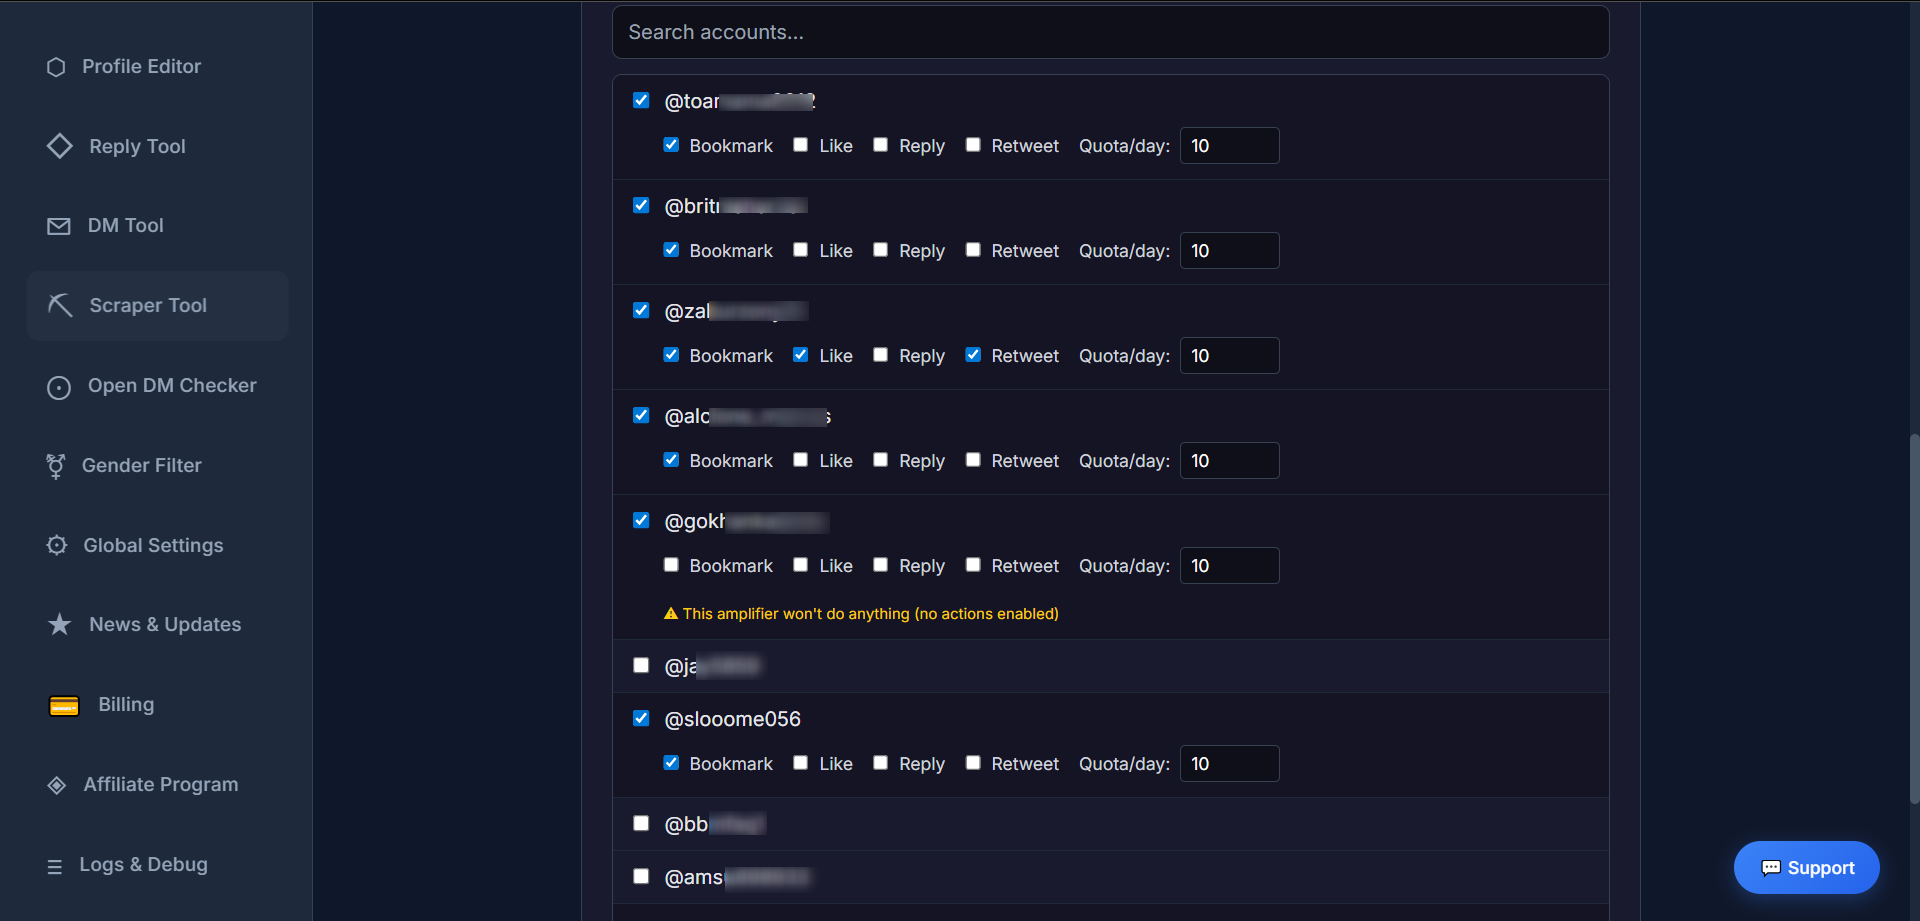
Task: Click Quota/day field for @zal account
Action: pos(1229,356)
